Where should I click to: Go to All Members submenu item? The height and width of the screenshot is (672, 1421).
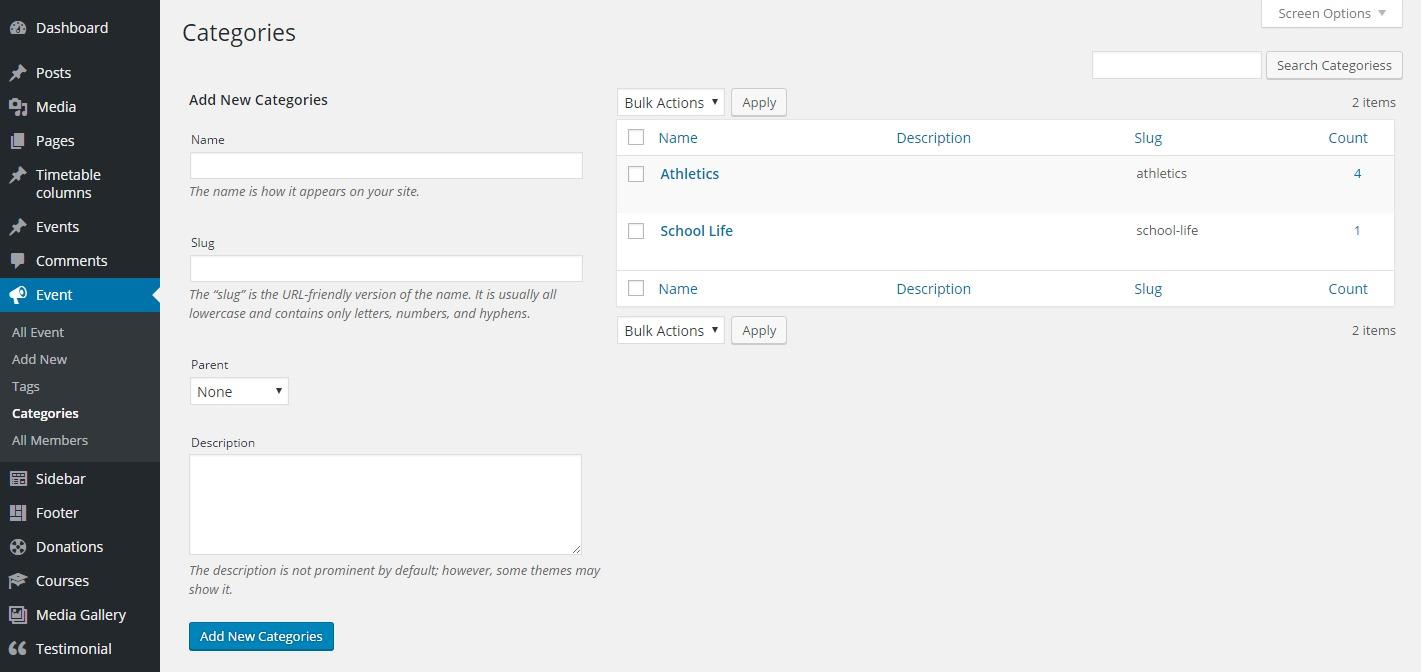click(50, 440)
